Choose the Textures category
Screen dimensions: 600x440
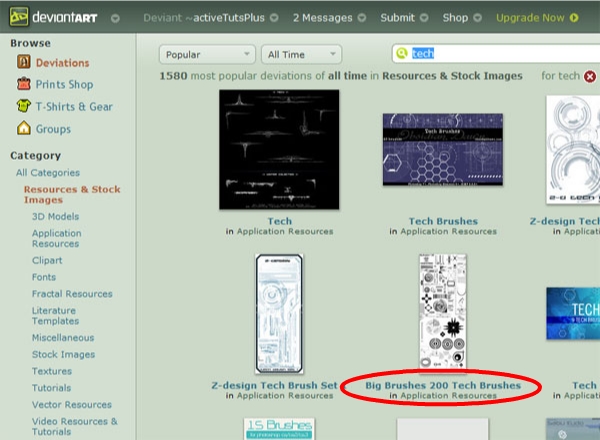[x=52, y=371]
